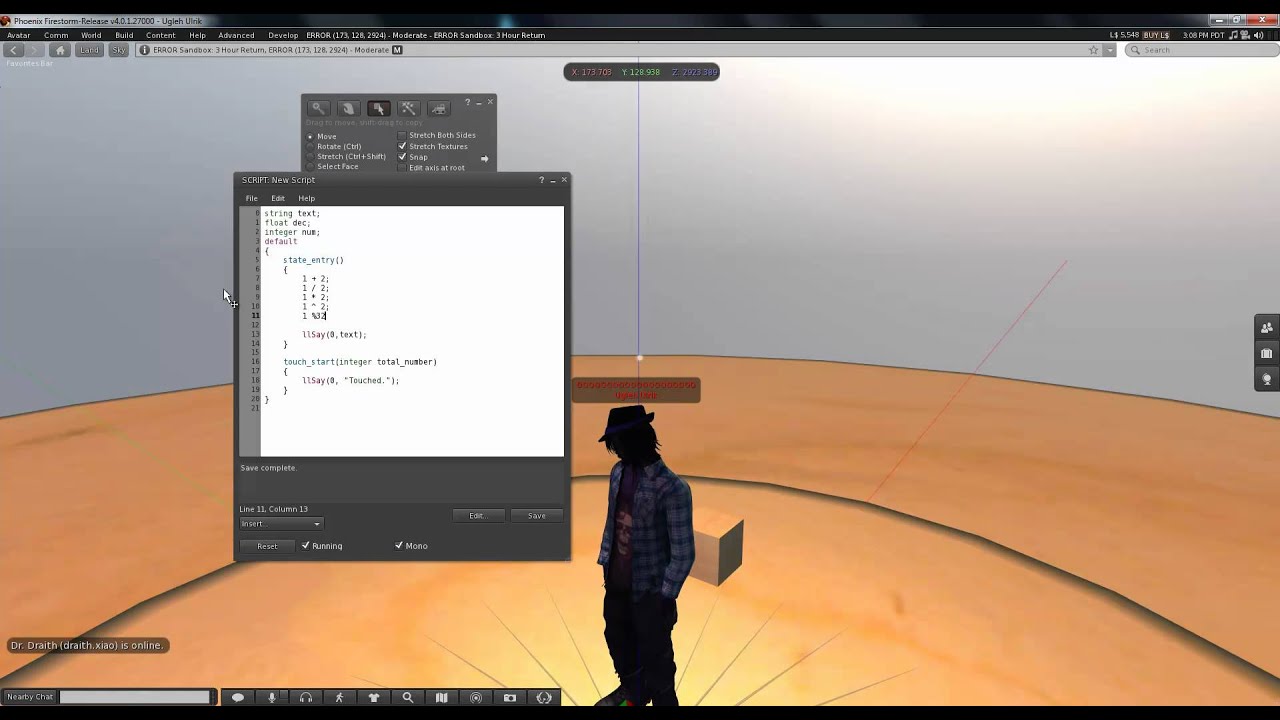Open voice settings headphones icon
The height and width of the screenshot is (720, 1280).
point(306,698)
